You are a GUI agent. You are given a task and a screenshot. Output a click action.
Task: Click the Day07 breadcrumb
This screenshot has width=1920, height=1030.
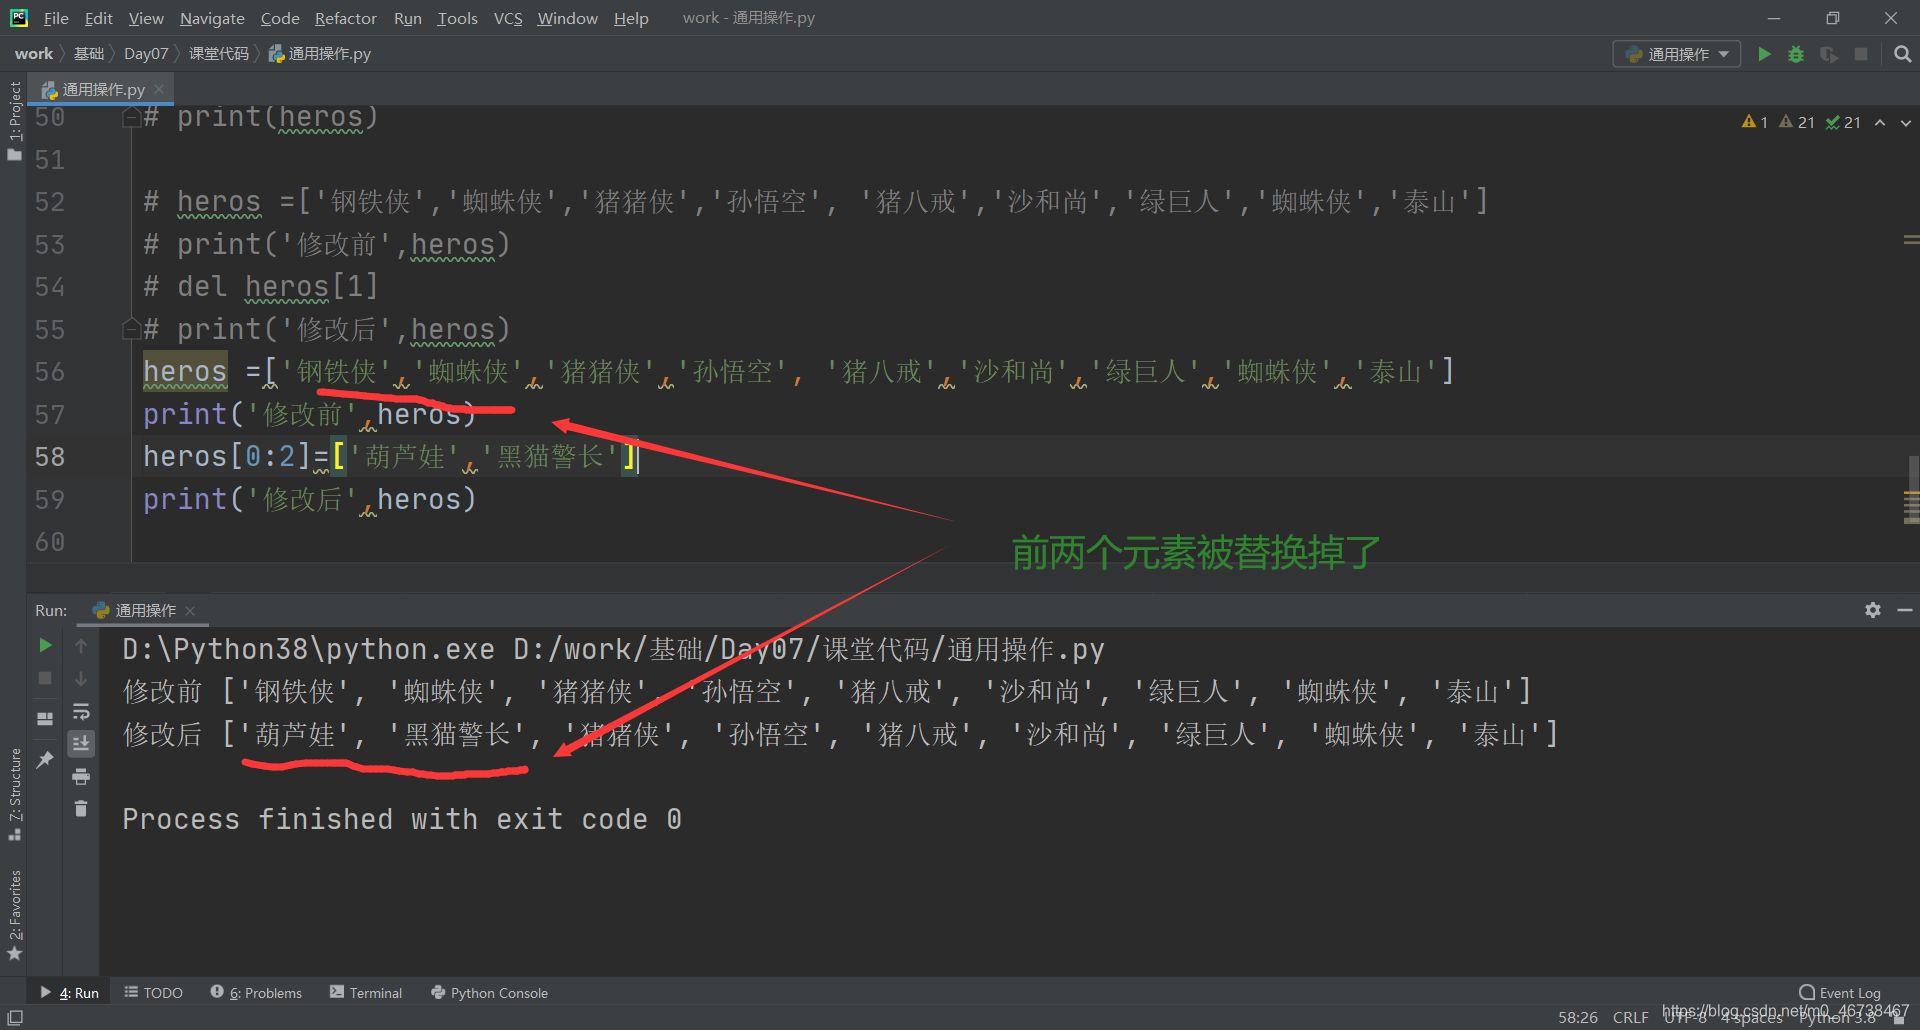tap(146, 54)
